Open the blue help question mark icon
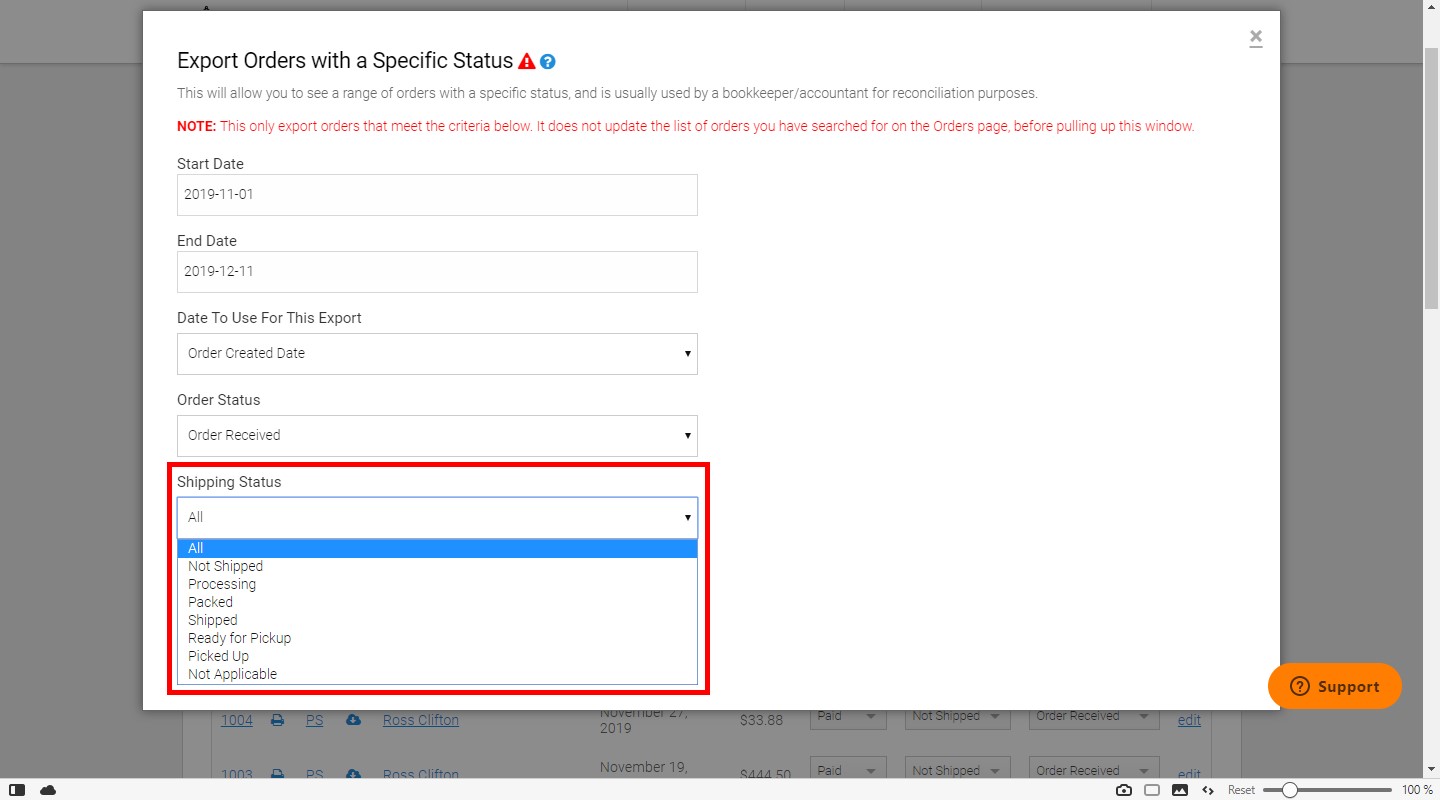The width and height of the screenshot is (1440, 800). pos(548,61)
